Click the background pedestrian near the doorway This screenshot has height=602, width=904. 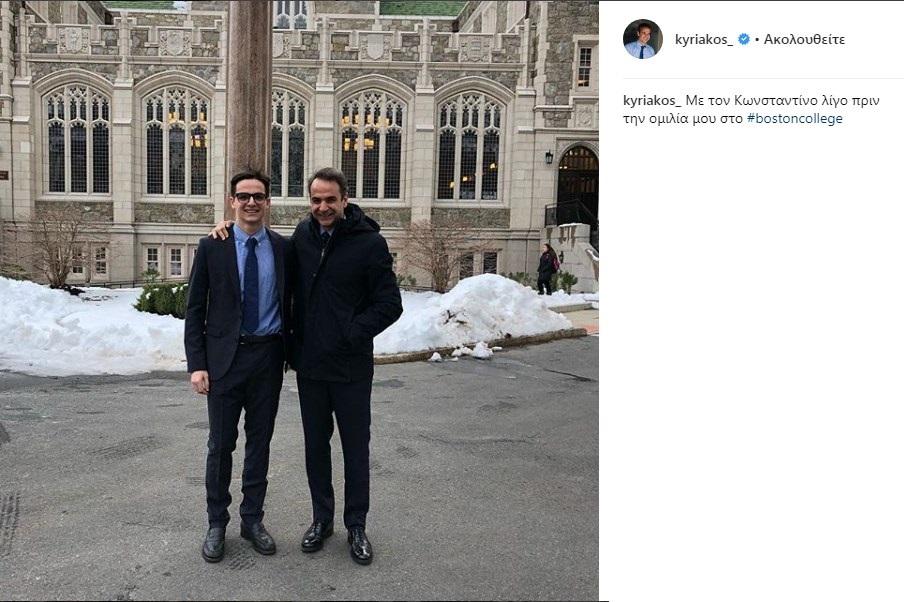pyautogui.click(x=546, y=268)
